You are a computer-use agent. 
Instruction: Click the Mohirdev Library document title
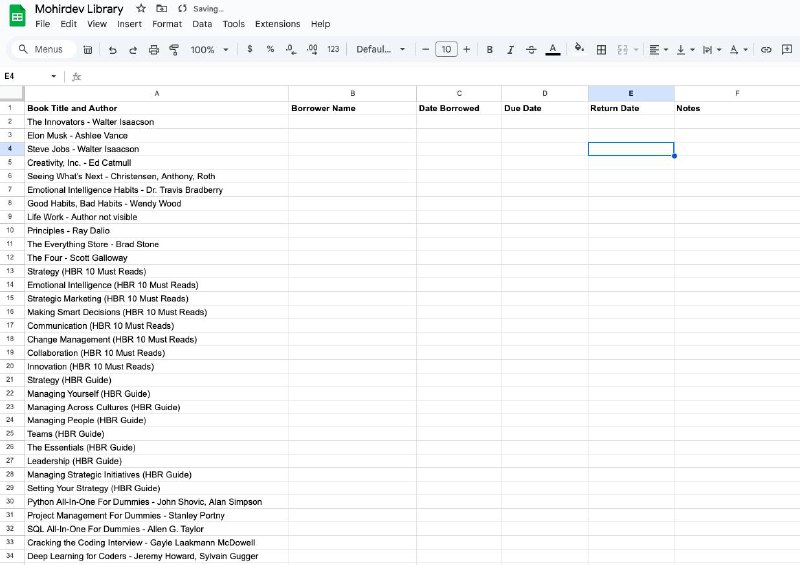[x=79, y=9]
